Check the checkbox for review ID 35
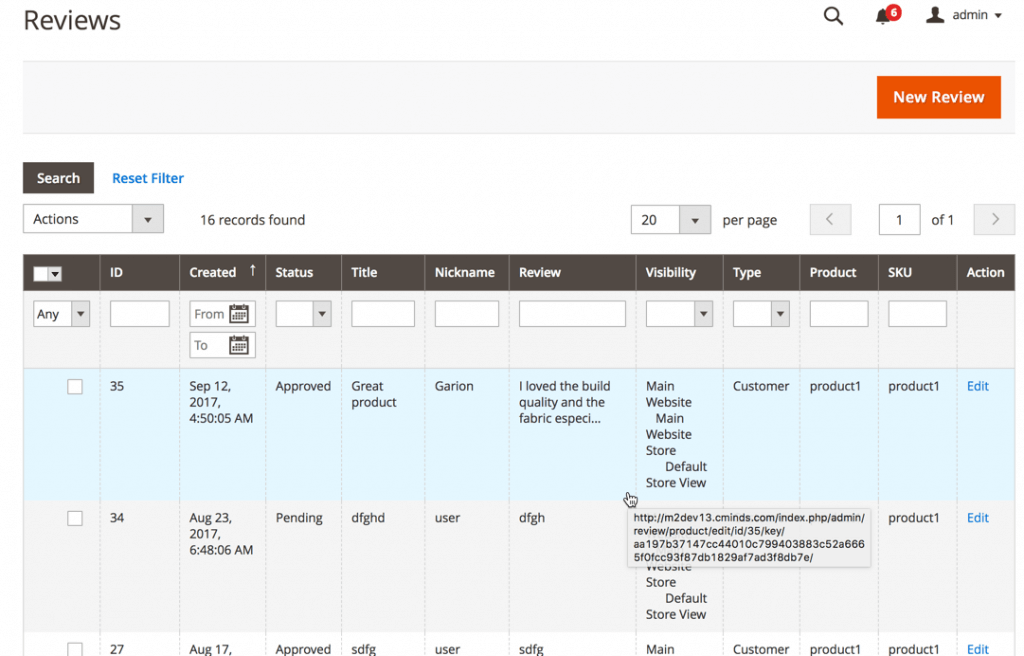This screenshot has height=656, width=1024. pyautogui.click(x=75, y=386)
